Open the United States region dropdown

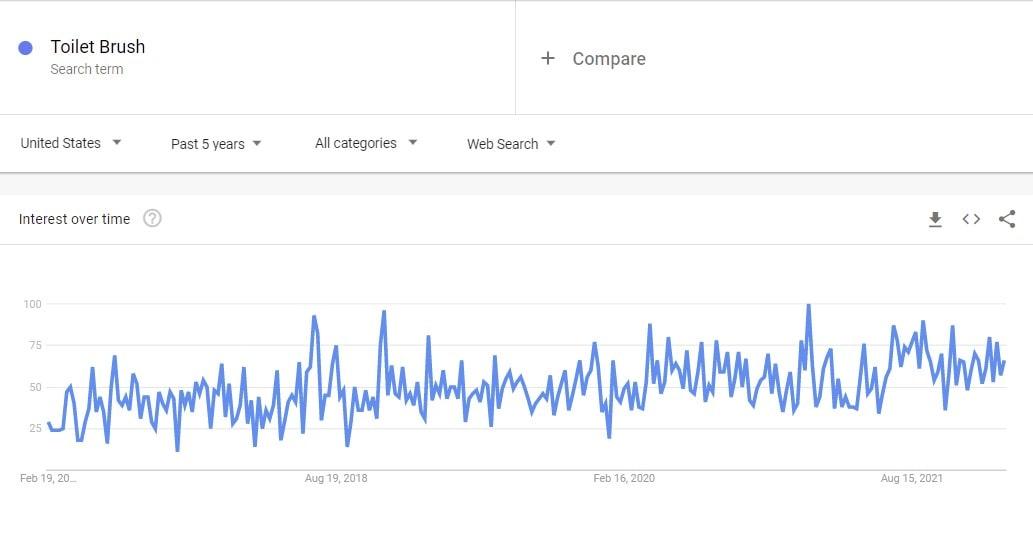(x=70, y=143)
